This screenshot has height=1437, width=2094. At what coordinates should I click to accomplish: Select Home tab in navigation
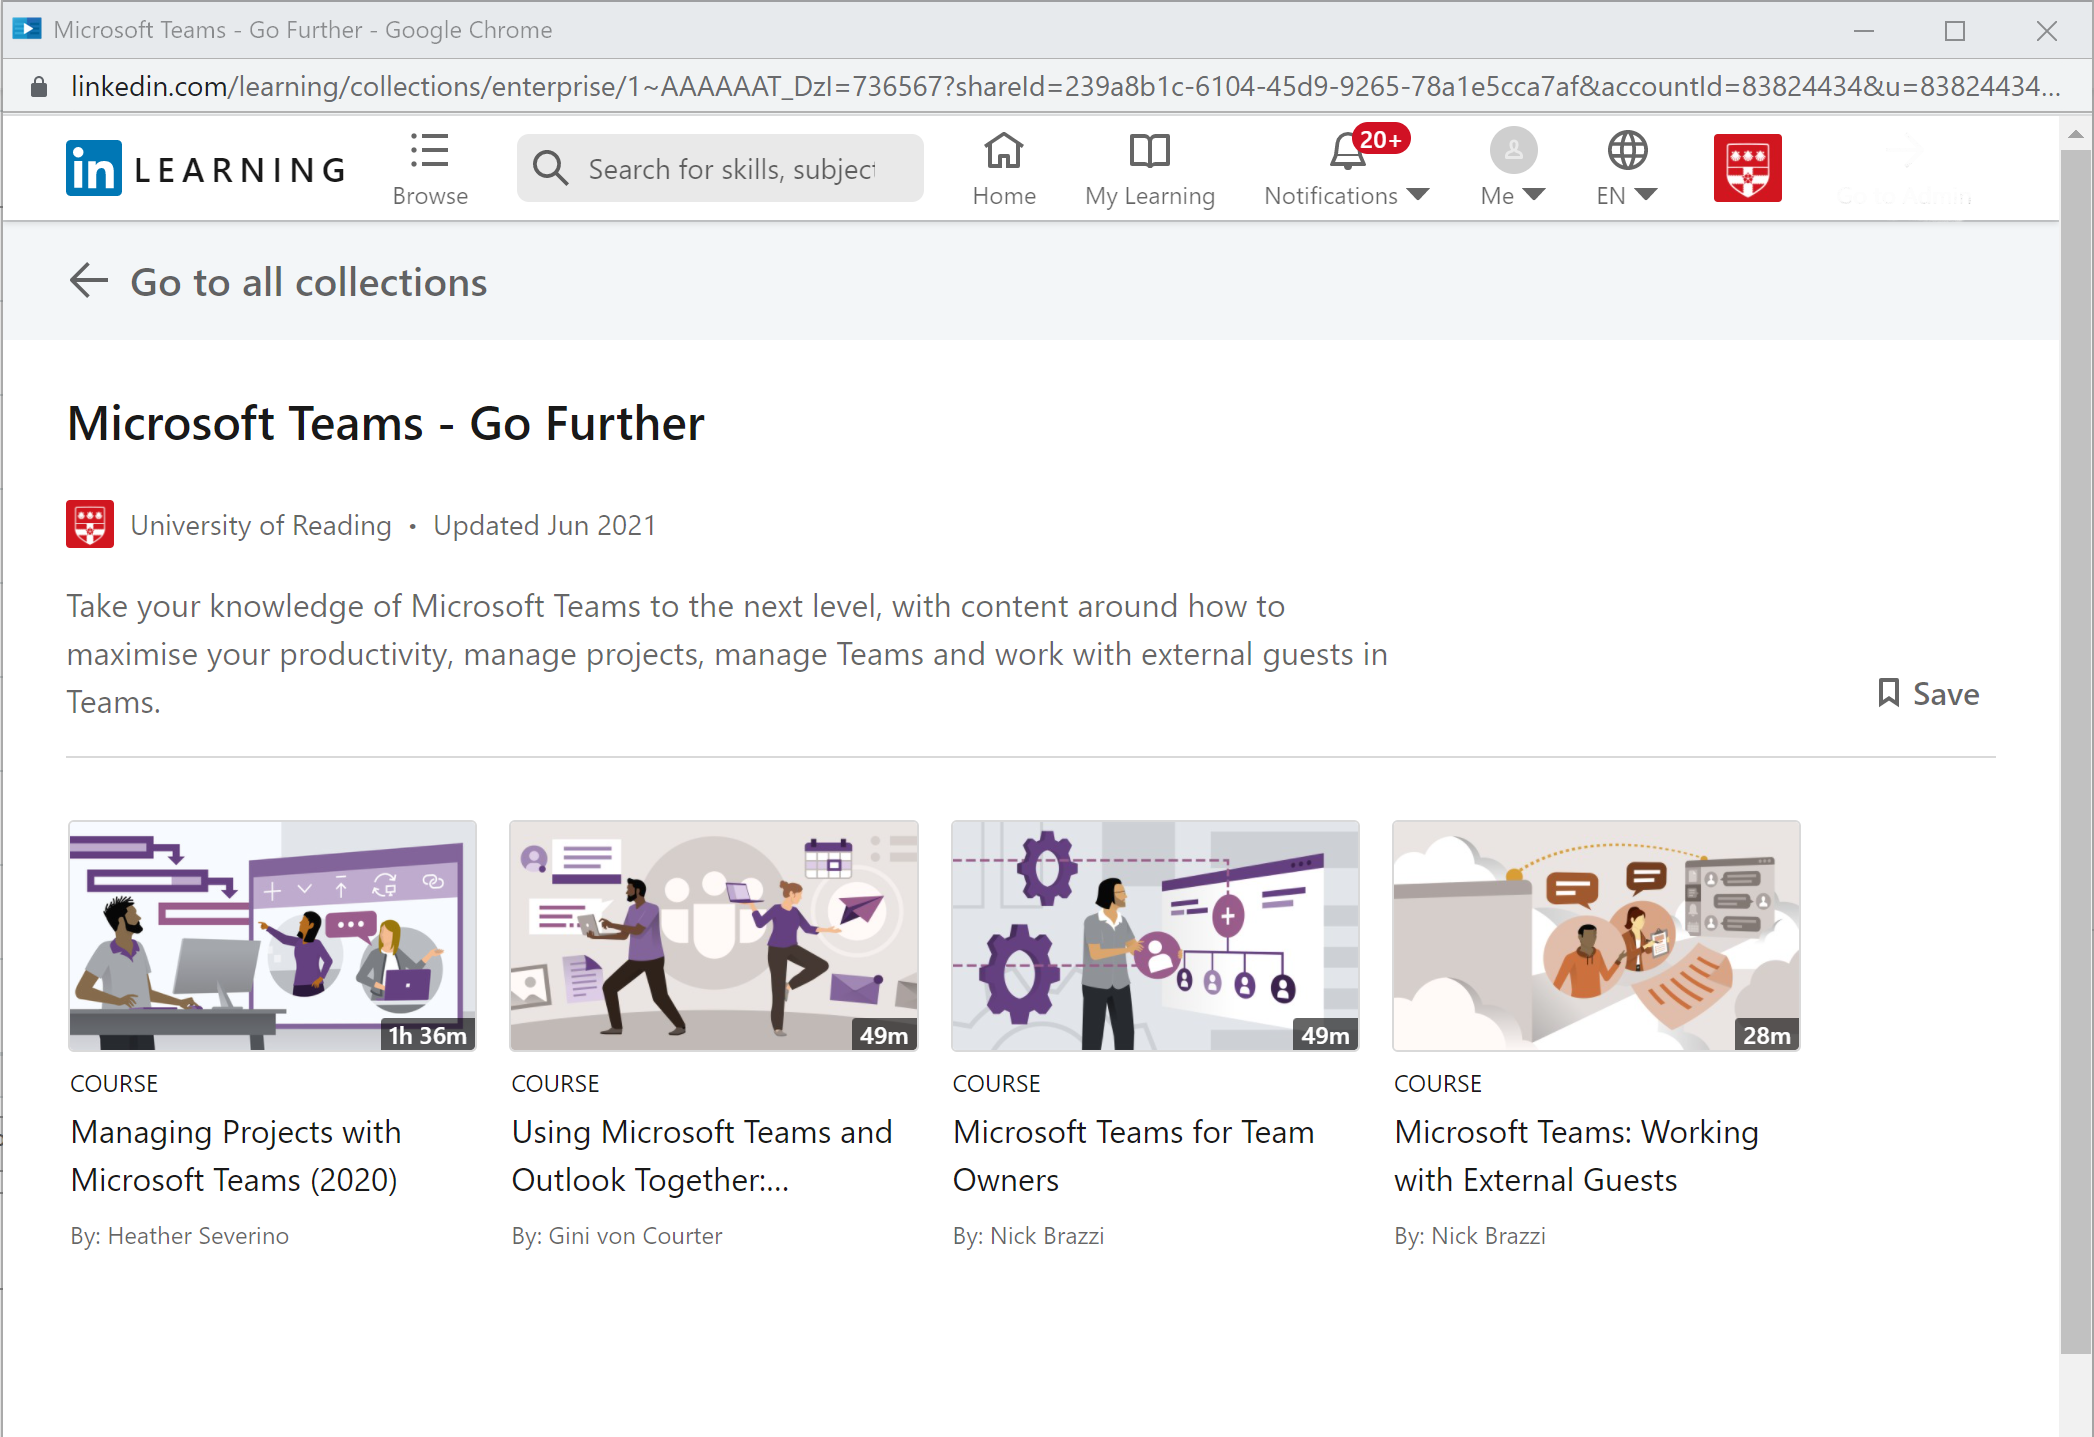coord(1004,168)
